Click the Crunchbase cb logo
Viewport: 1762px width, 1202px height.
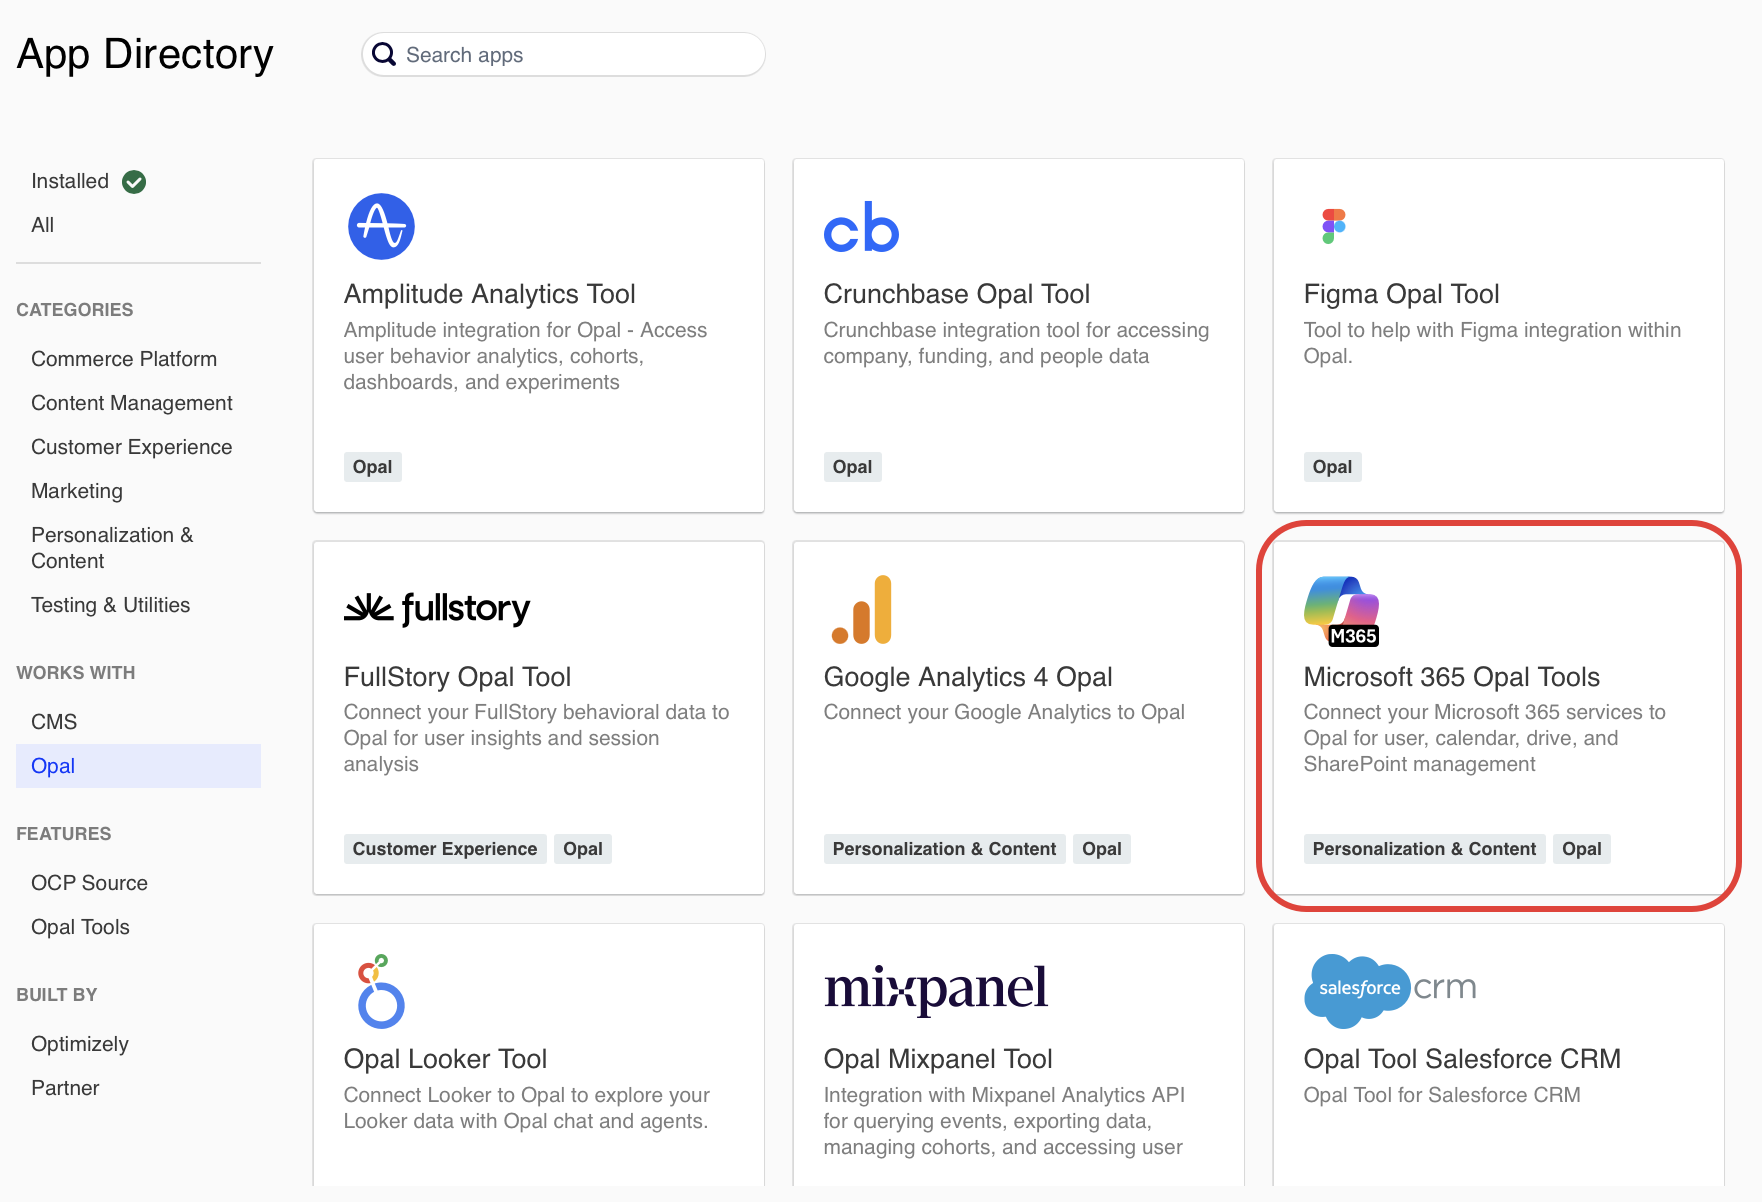pos(861,228)
